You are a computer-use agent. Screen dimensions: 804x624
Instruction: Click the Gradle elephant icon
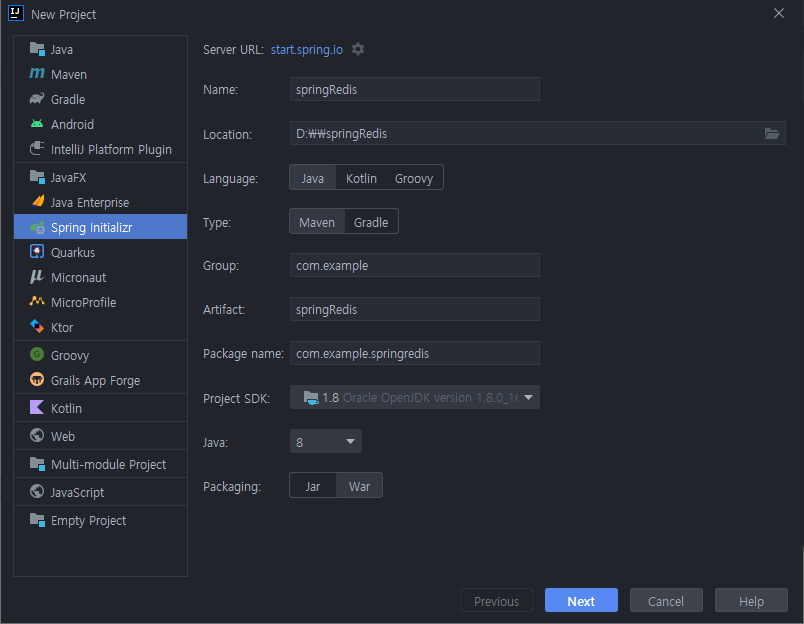pos(37,98)
